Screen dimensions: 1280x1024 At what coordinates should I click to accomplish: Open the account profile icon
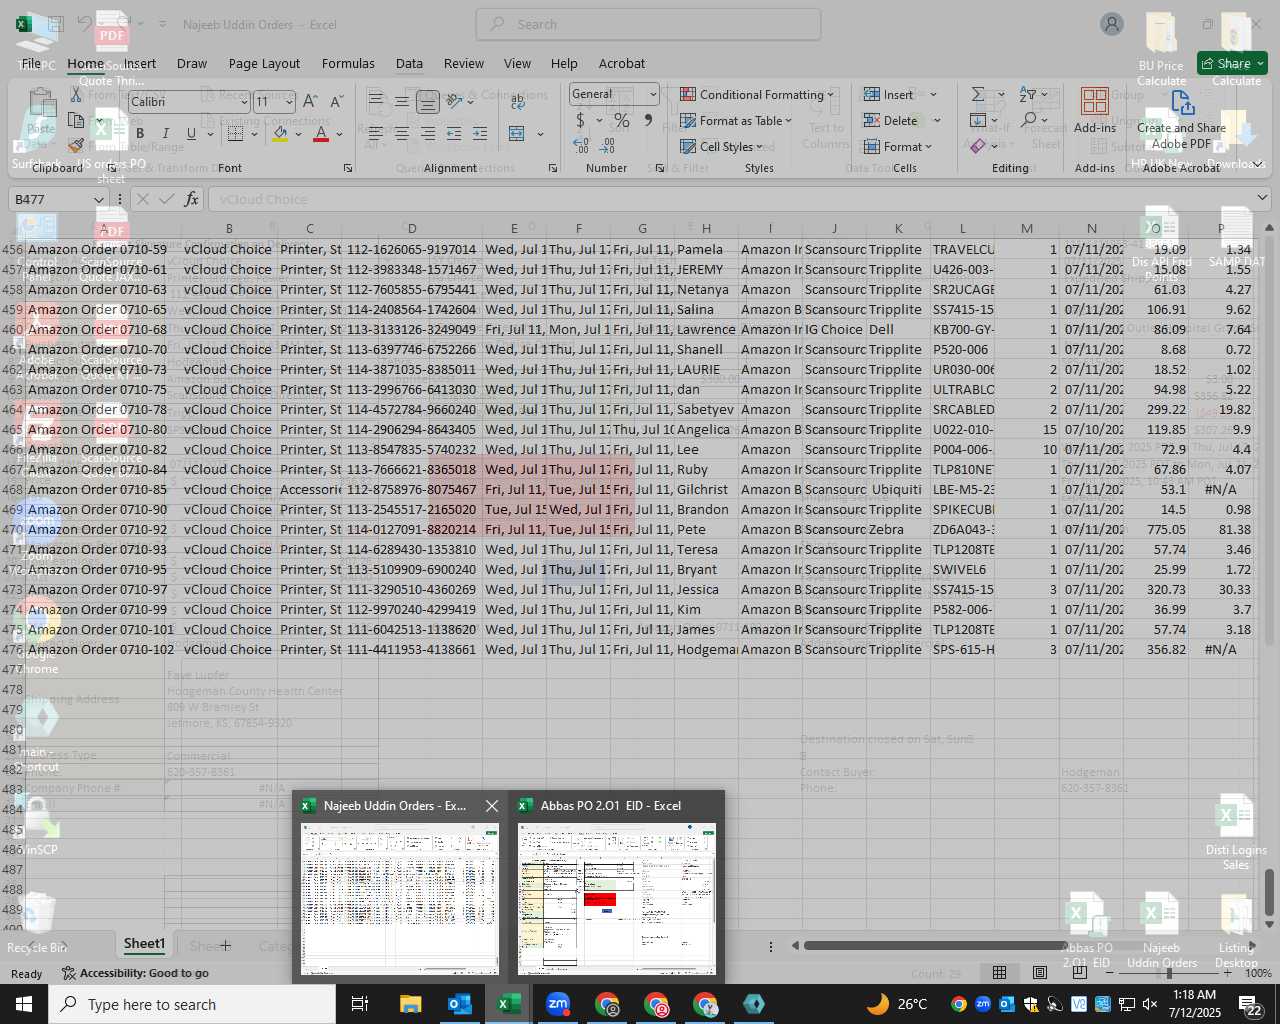click(x=1111, y=24)
